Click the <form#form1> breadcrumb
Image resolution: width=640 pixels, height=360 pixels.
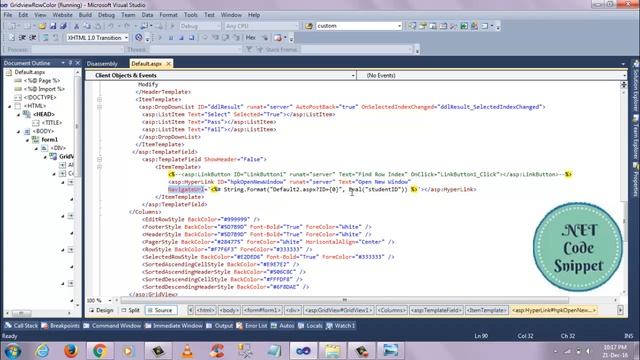[262, 310]
